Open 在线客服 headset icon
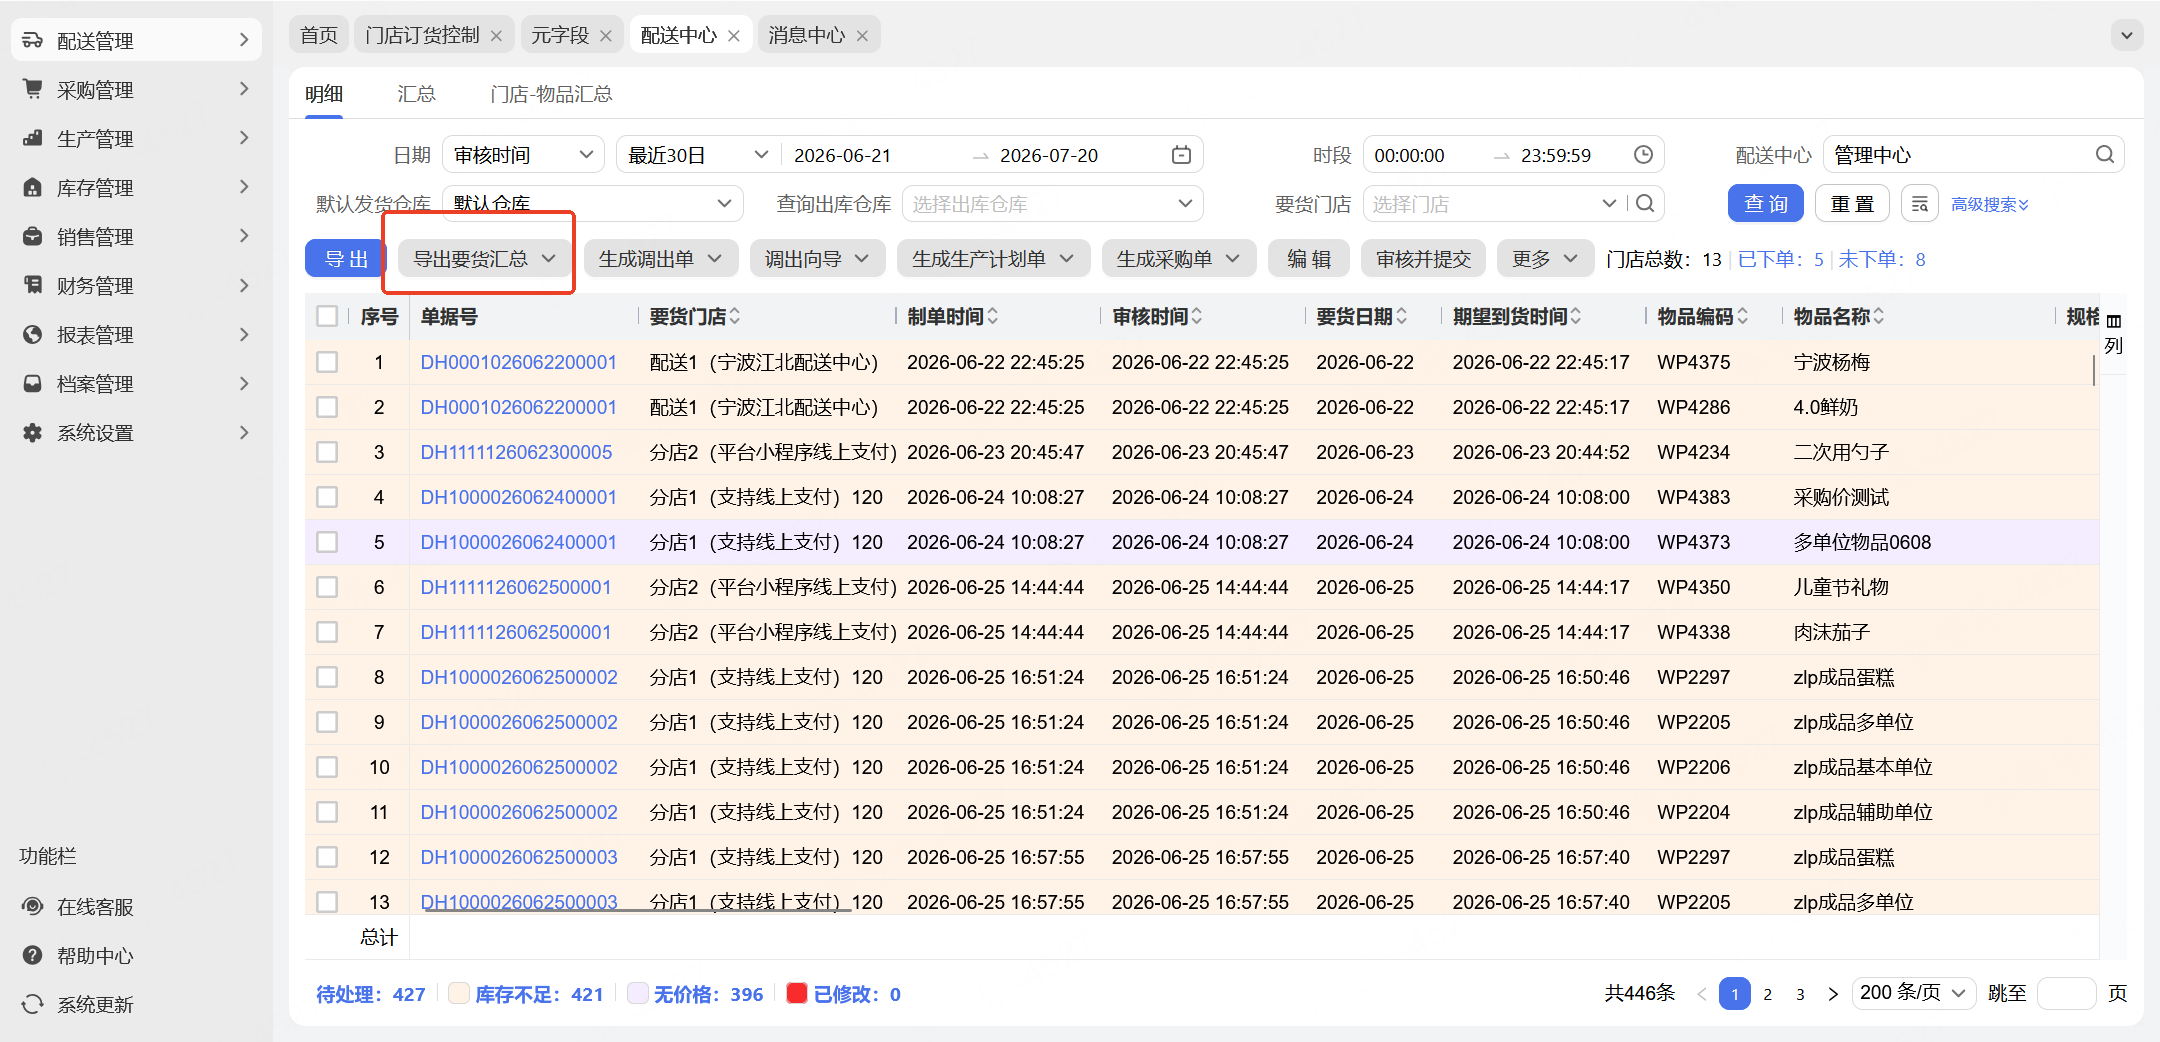 [33, 907]
